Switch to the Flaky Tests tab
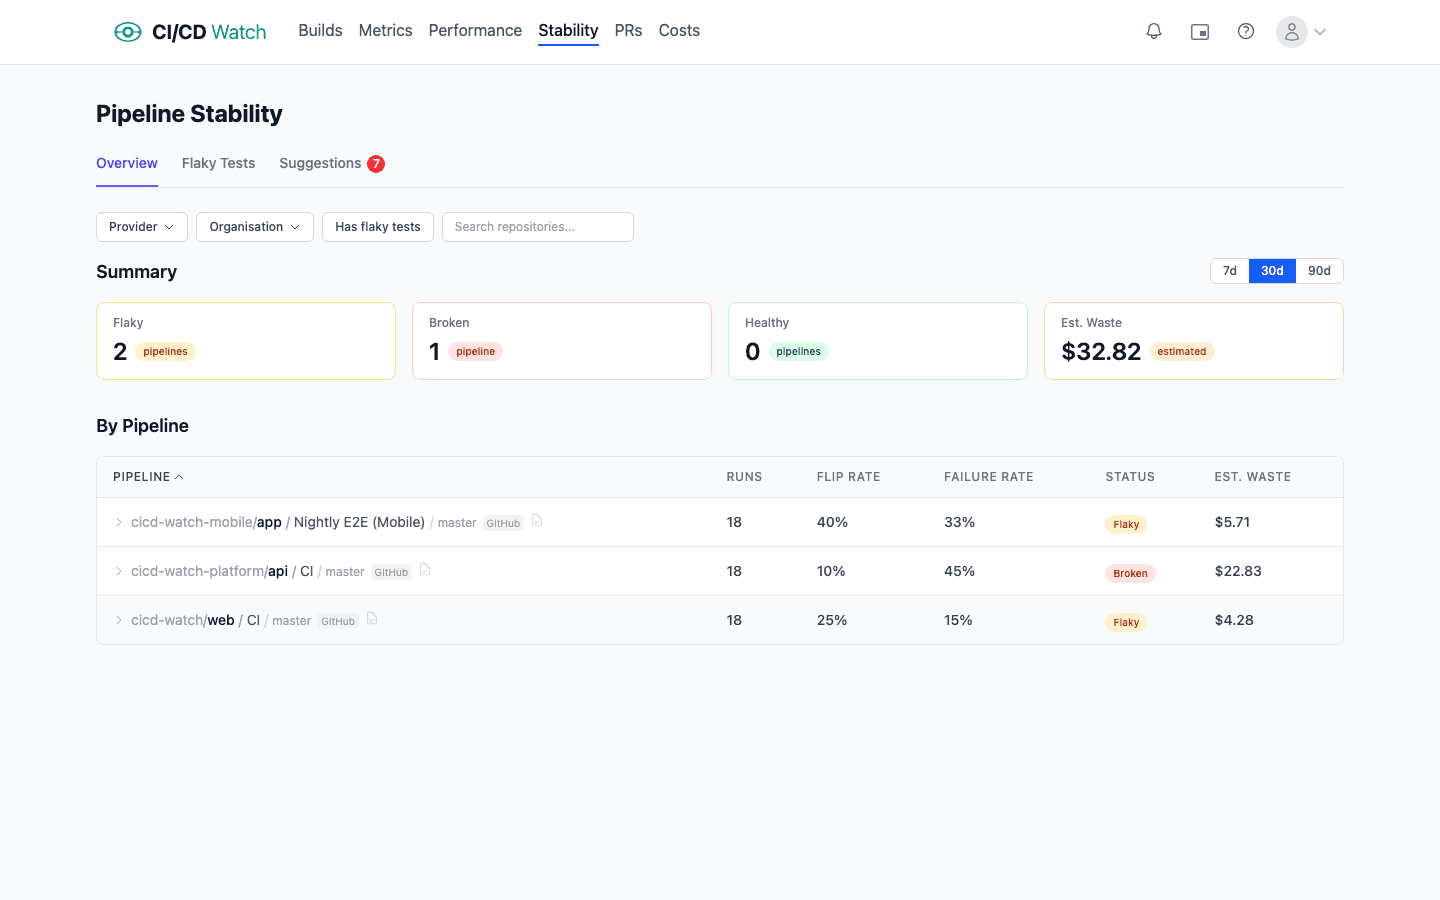1440x900 pixels. point(218,163)
